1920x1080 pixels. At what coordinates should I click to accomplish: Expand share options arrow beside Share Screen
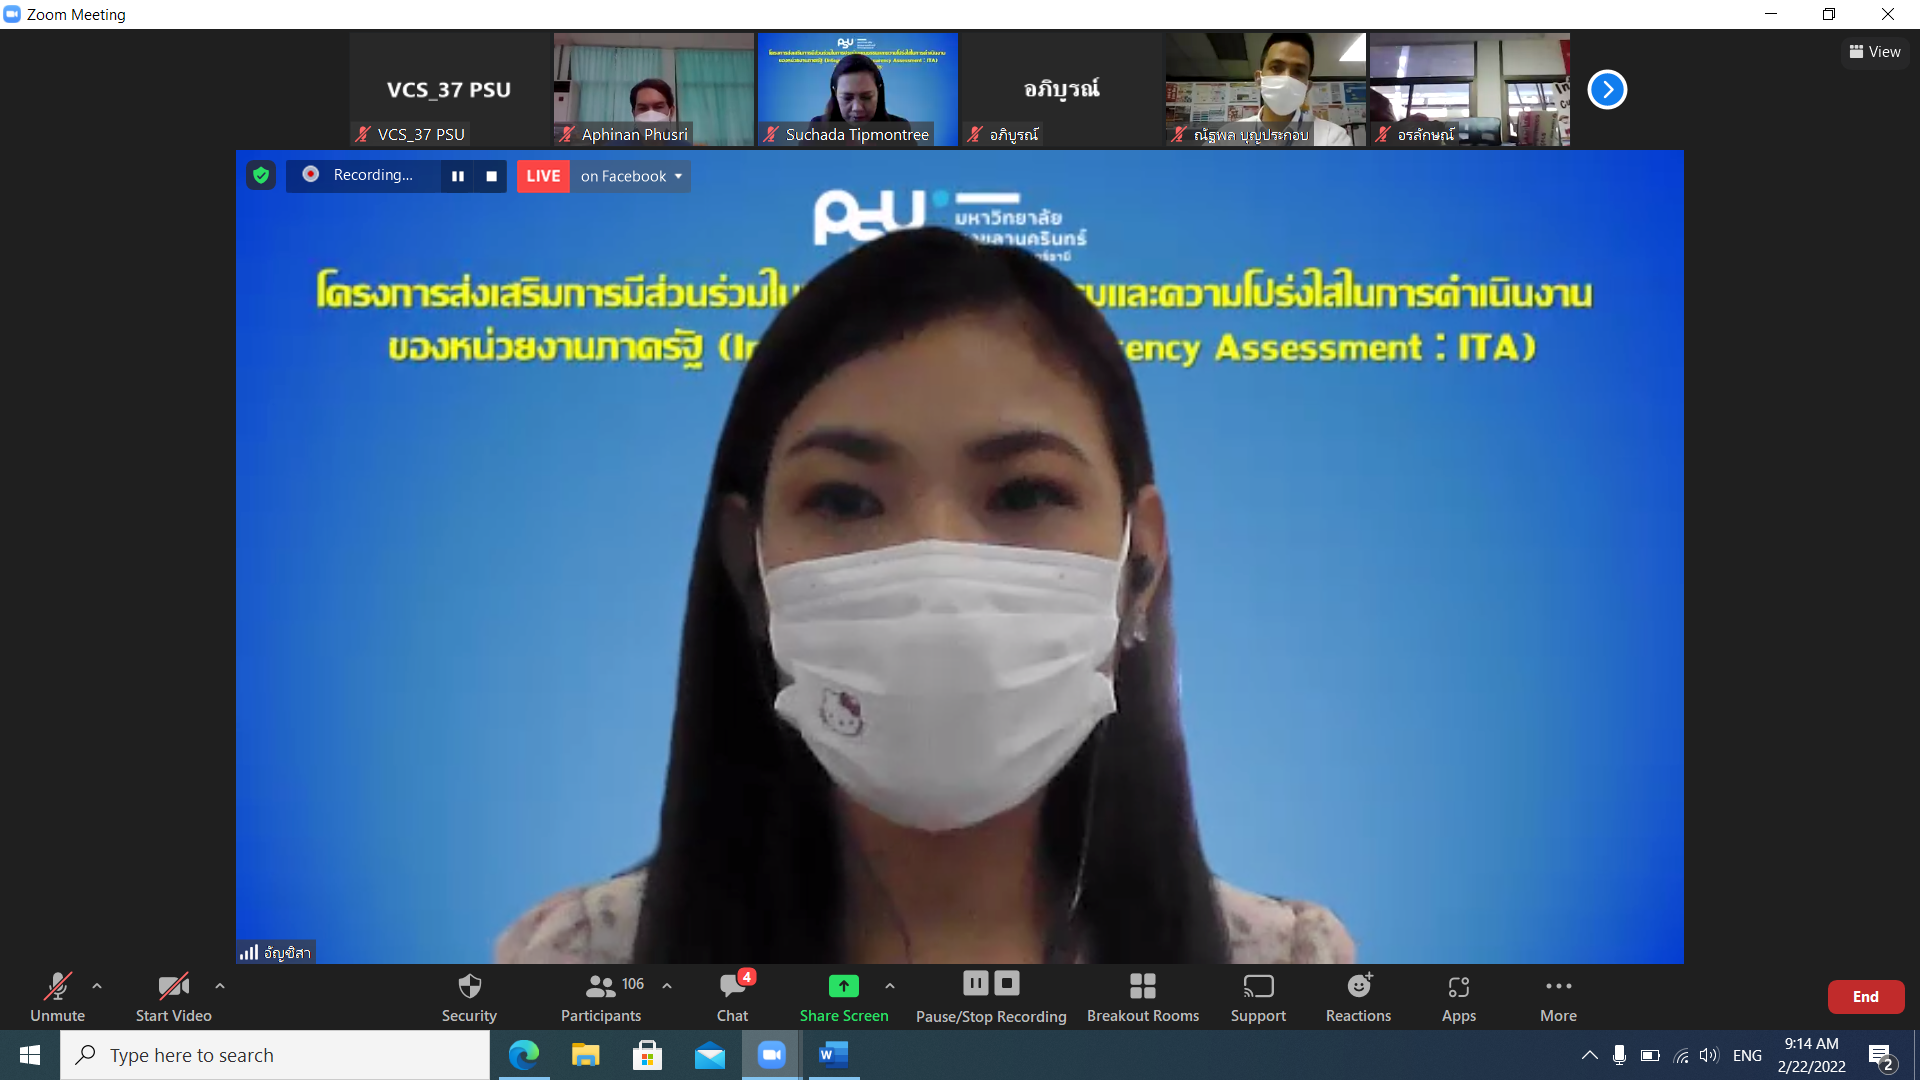coord(890,986)
